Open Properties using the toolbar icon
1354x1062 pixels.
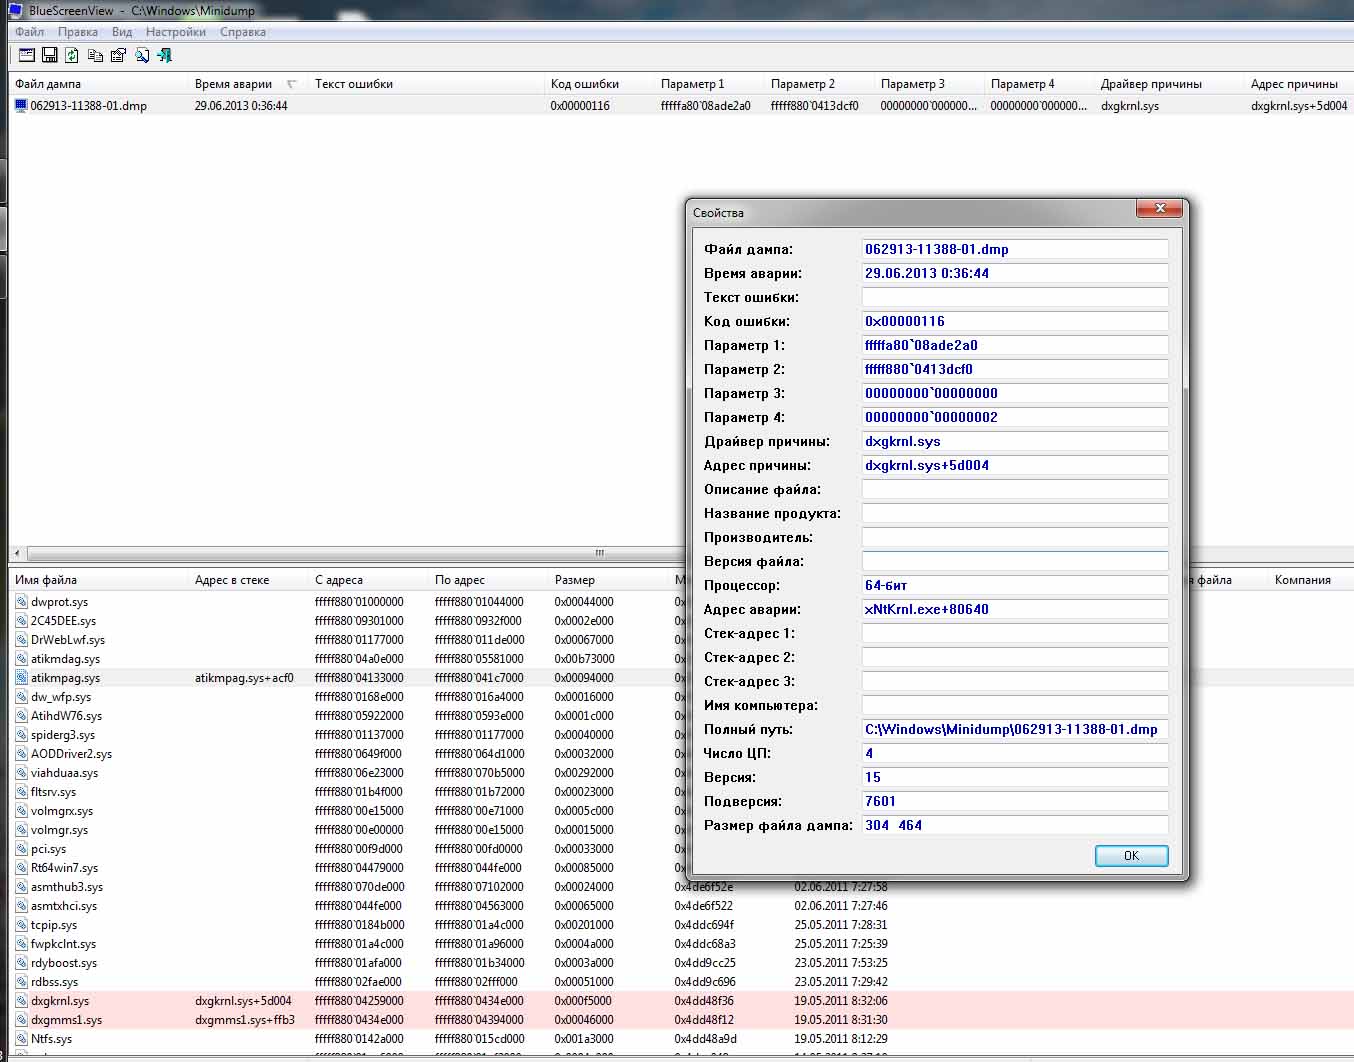click(118, 56)
